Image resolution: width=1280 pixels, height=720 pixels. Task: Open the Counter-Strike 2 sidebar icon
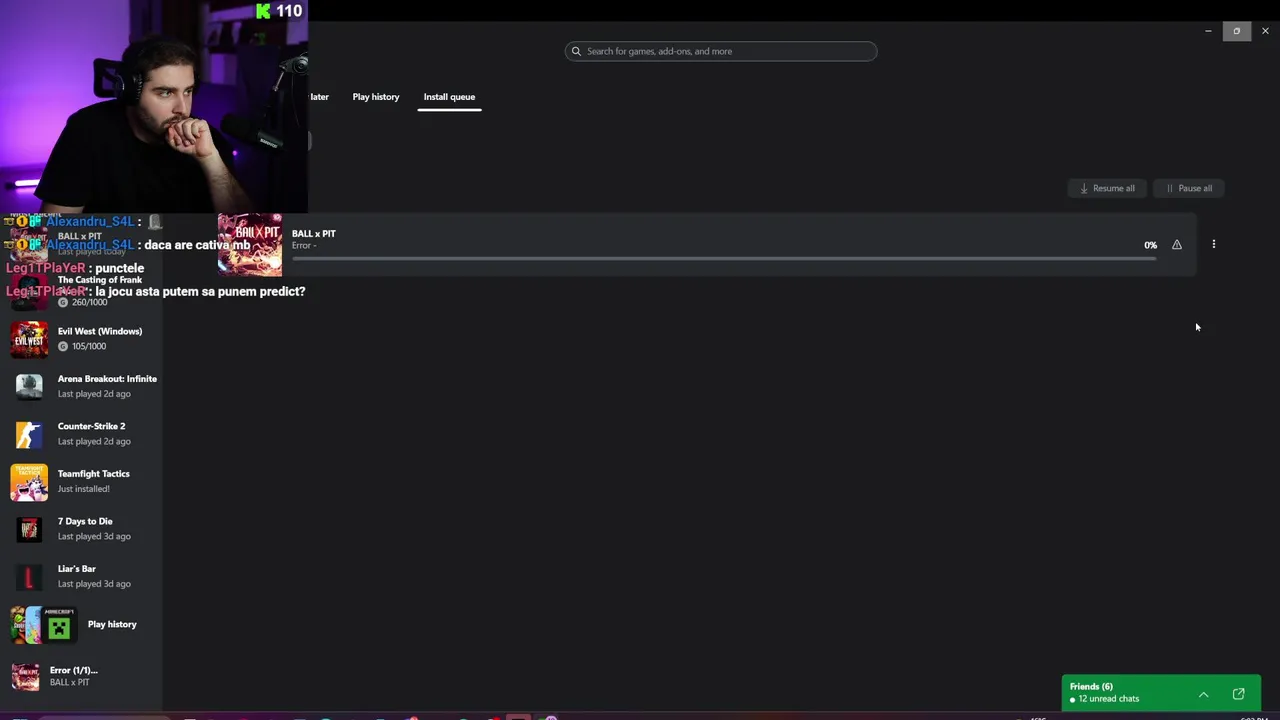29,434
